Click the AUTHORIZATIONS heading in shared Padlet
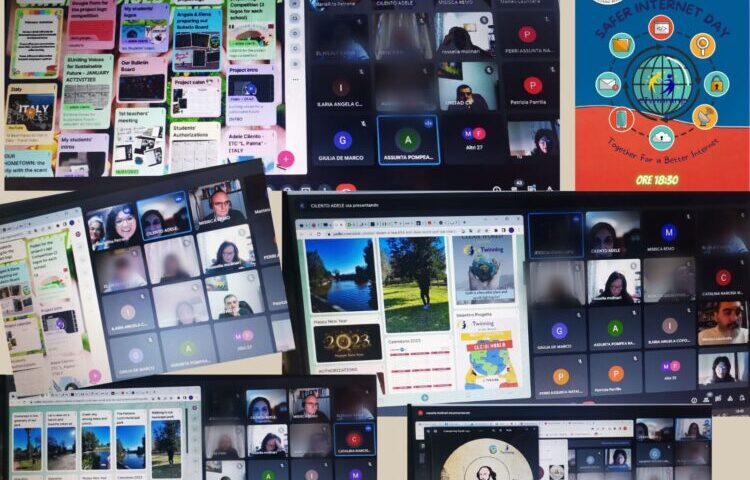 click(x=338, y=370)
